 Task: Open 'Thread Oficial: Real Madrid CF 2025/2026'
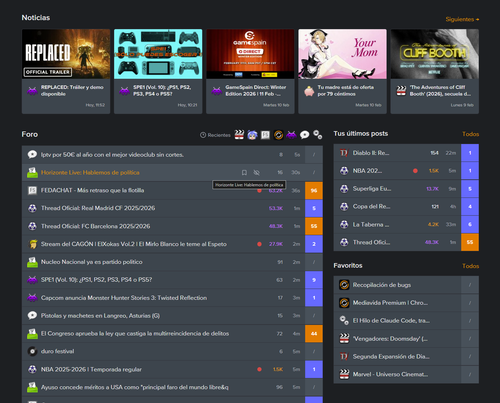(x=98, y=208)
